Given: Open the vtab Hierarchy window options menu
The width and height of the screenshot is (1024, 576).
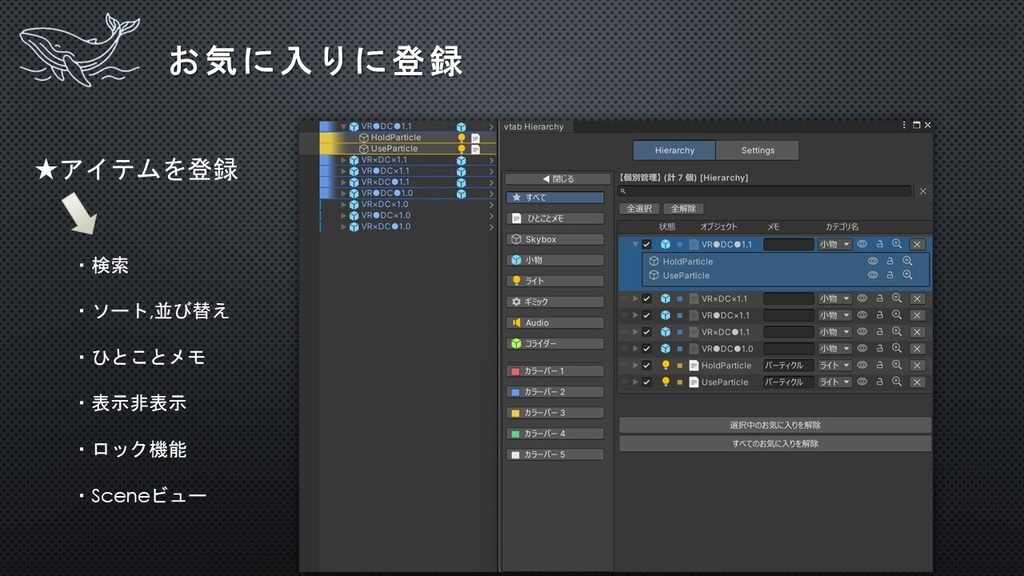Looking at the screenshot, I should 904,125.
